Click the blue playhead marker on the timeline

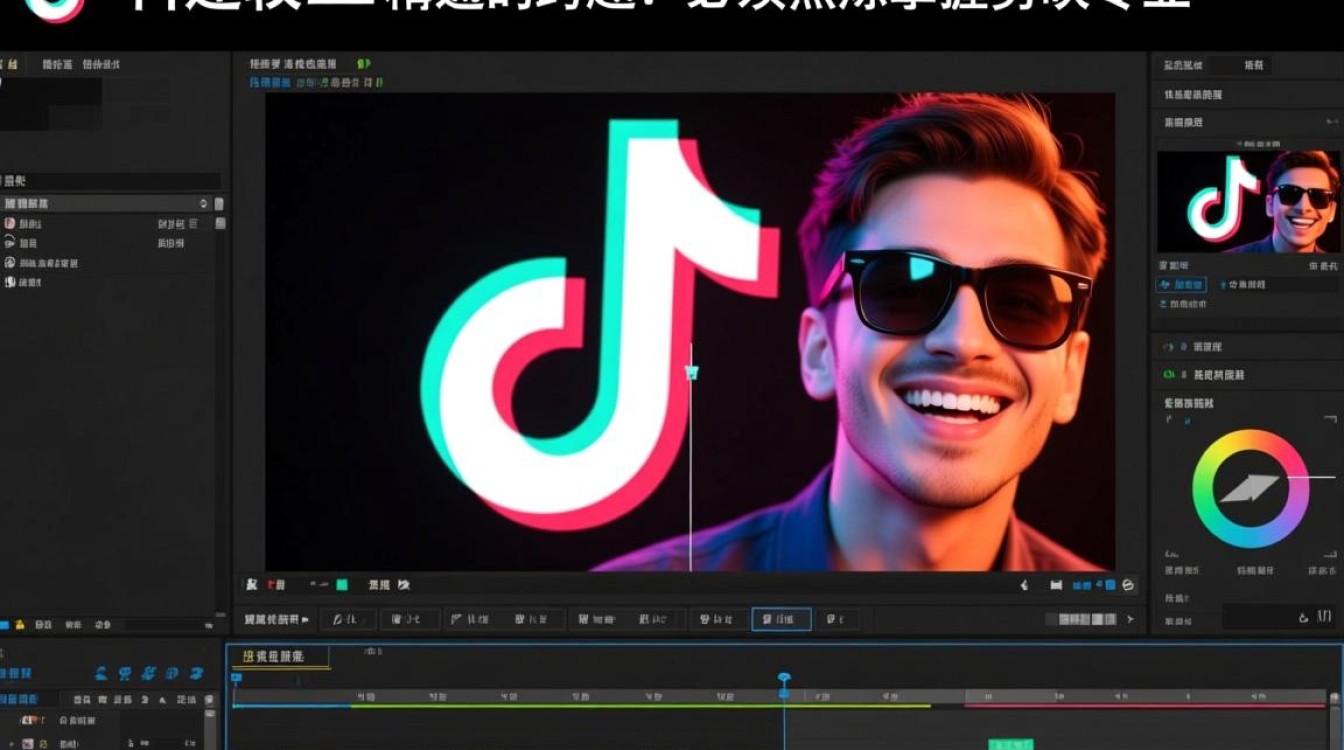(784, 679)
